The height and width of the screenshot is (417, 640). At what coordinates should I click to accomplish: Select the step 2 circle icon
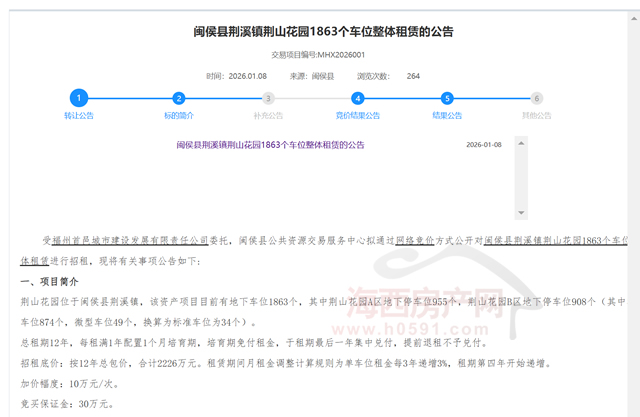pyautogui.click(x=179, y=98)
